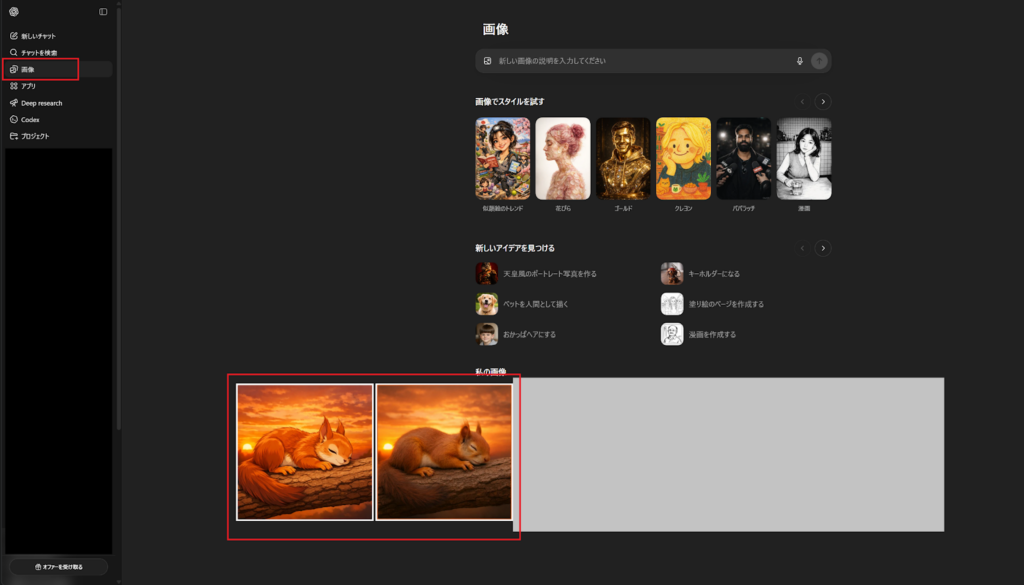Advance the スタイル carousel with right arrow
Screen dimensions: 1024x585
822,101
